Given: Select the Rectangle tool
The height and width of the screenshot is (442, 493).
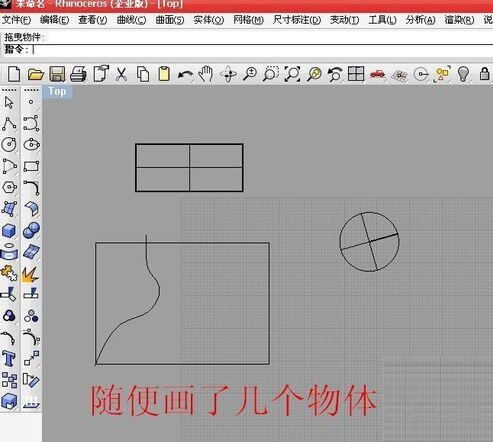Looking at the screenshot, I should (x=31, y=166).
